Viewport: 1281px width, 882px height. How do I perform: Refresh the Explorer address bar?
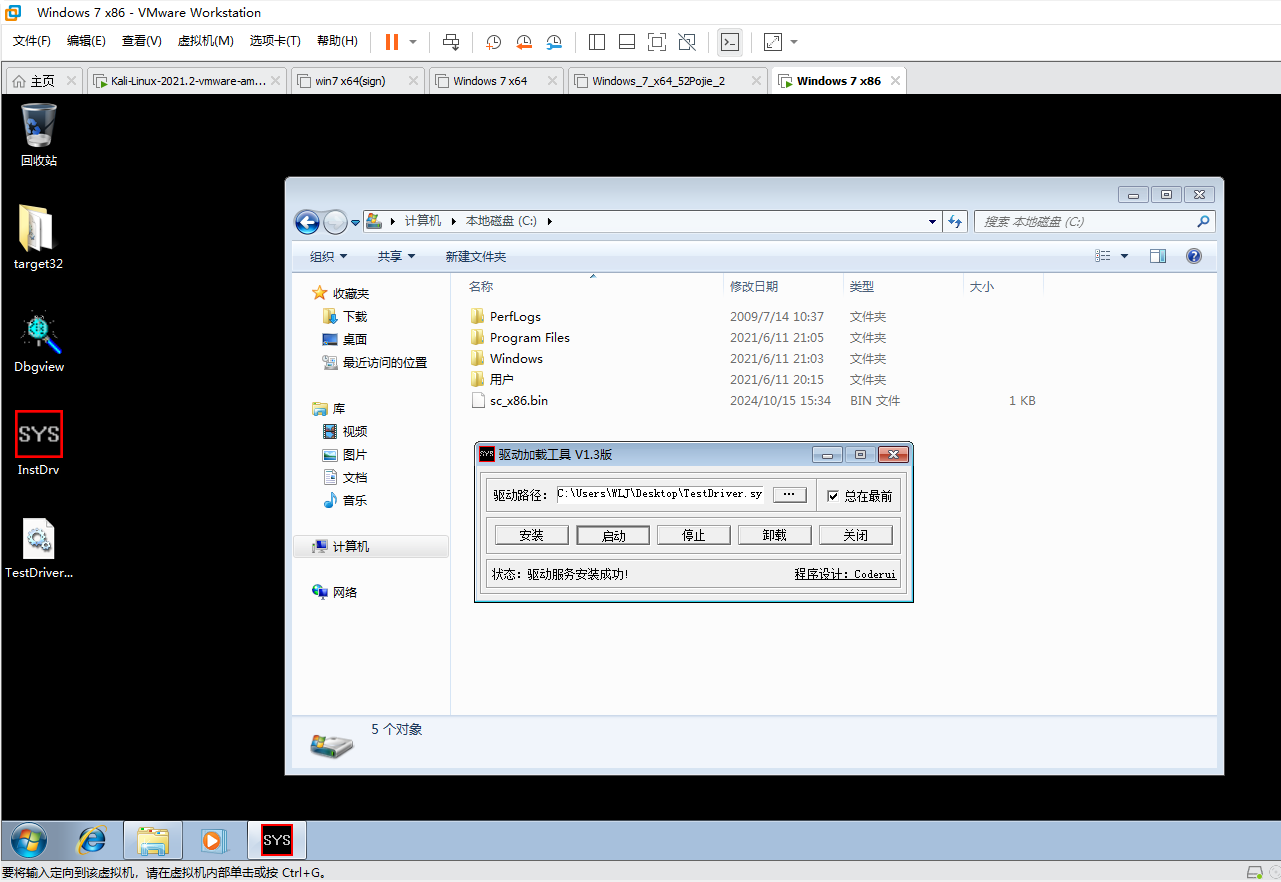click(x=954, y=222)
